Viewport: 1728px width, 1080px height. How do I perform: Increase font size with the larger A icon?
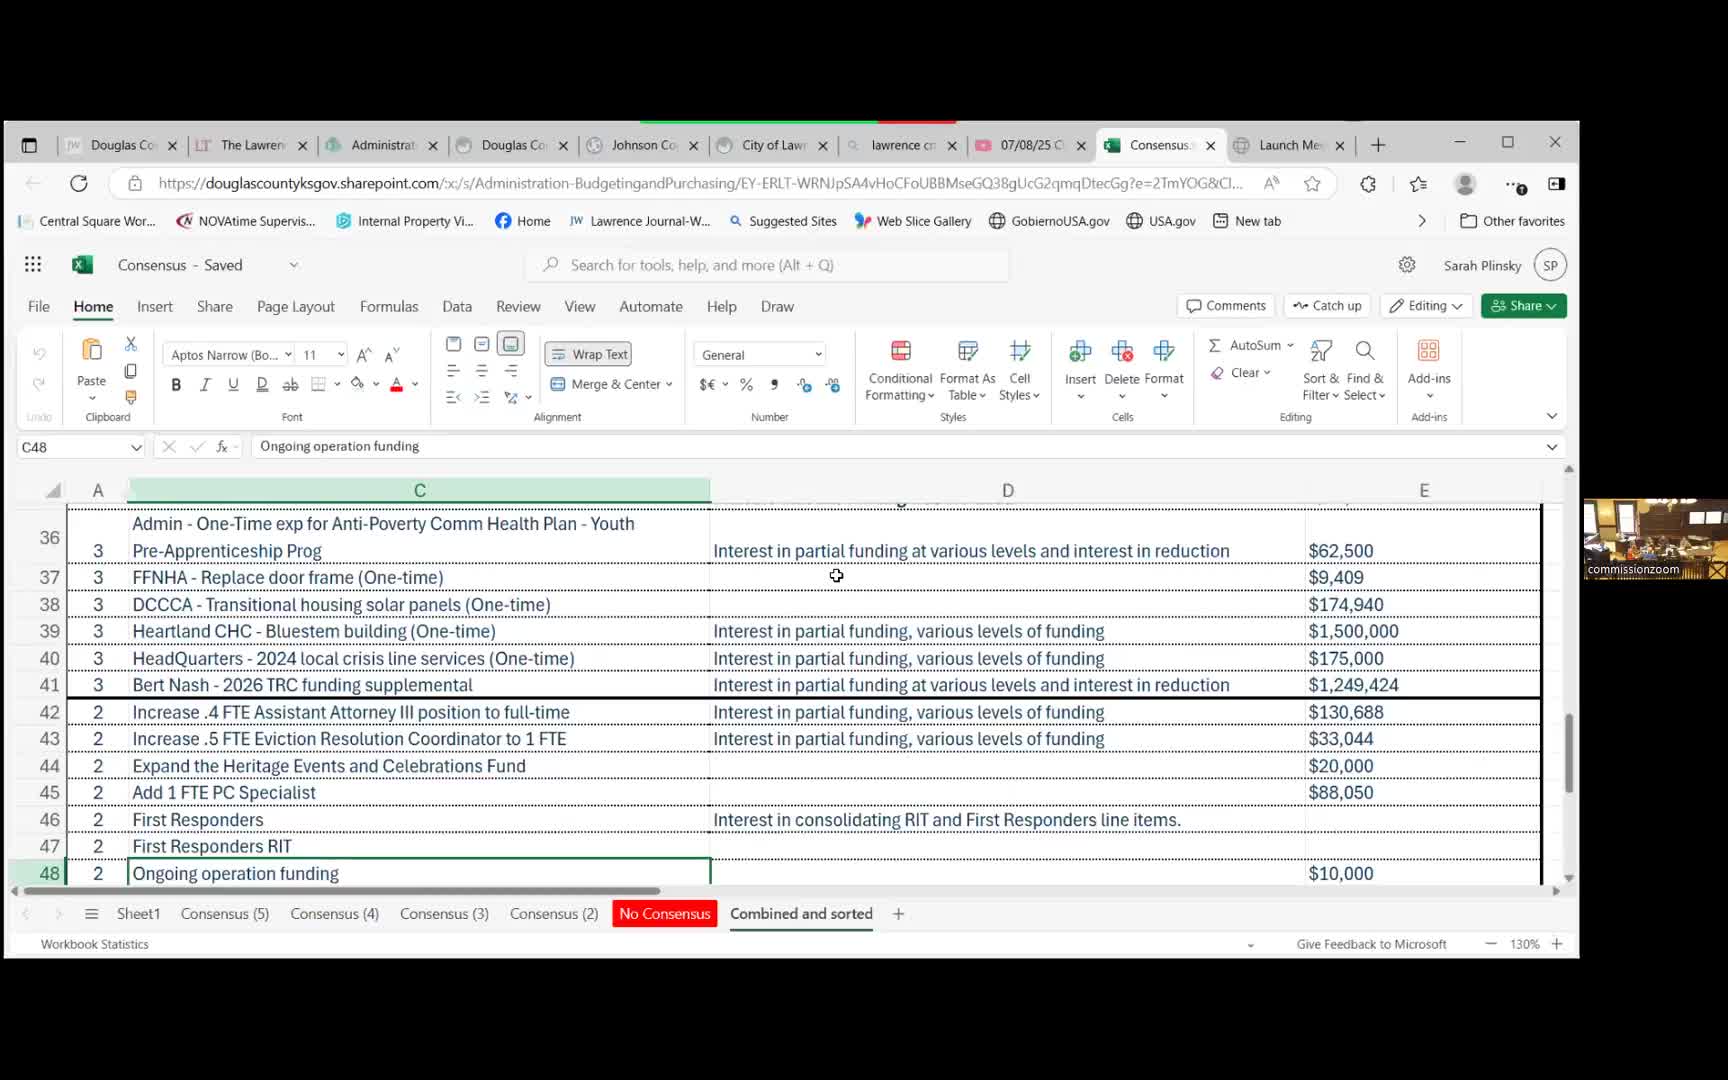pos(364,355)
